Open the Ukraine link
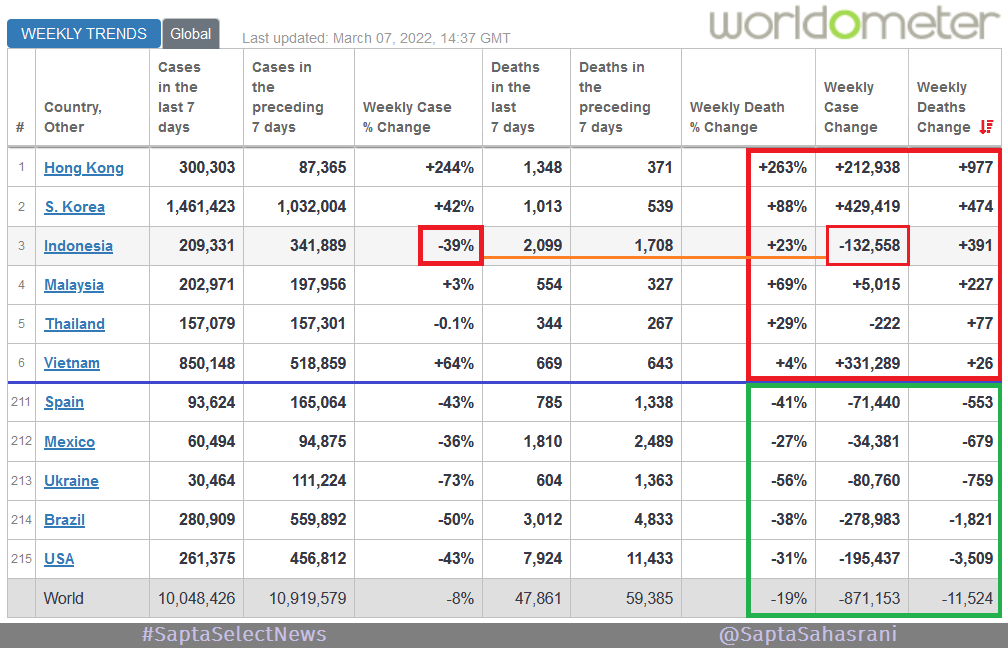 pos(71,480)
